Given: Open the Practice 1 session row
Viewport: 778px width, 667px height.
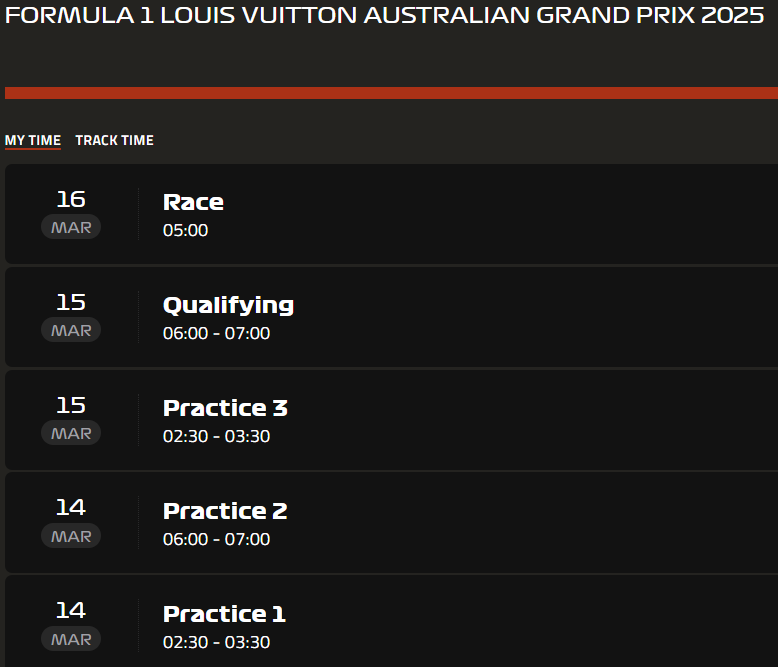Looking at the screenshot, I should pyautogui.click(x=391, y=621).
